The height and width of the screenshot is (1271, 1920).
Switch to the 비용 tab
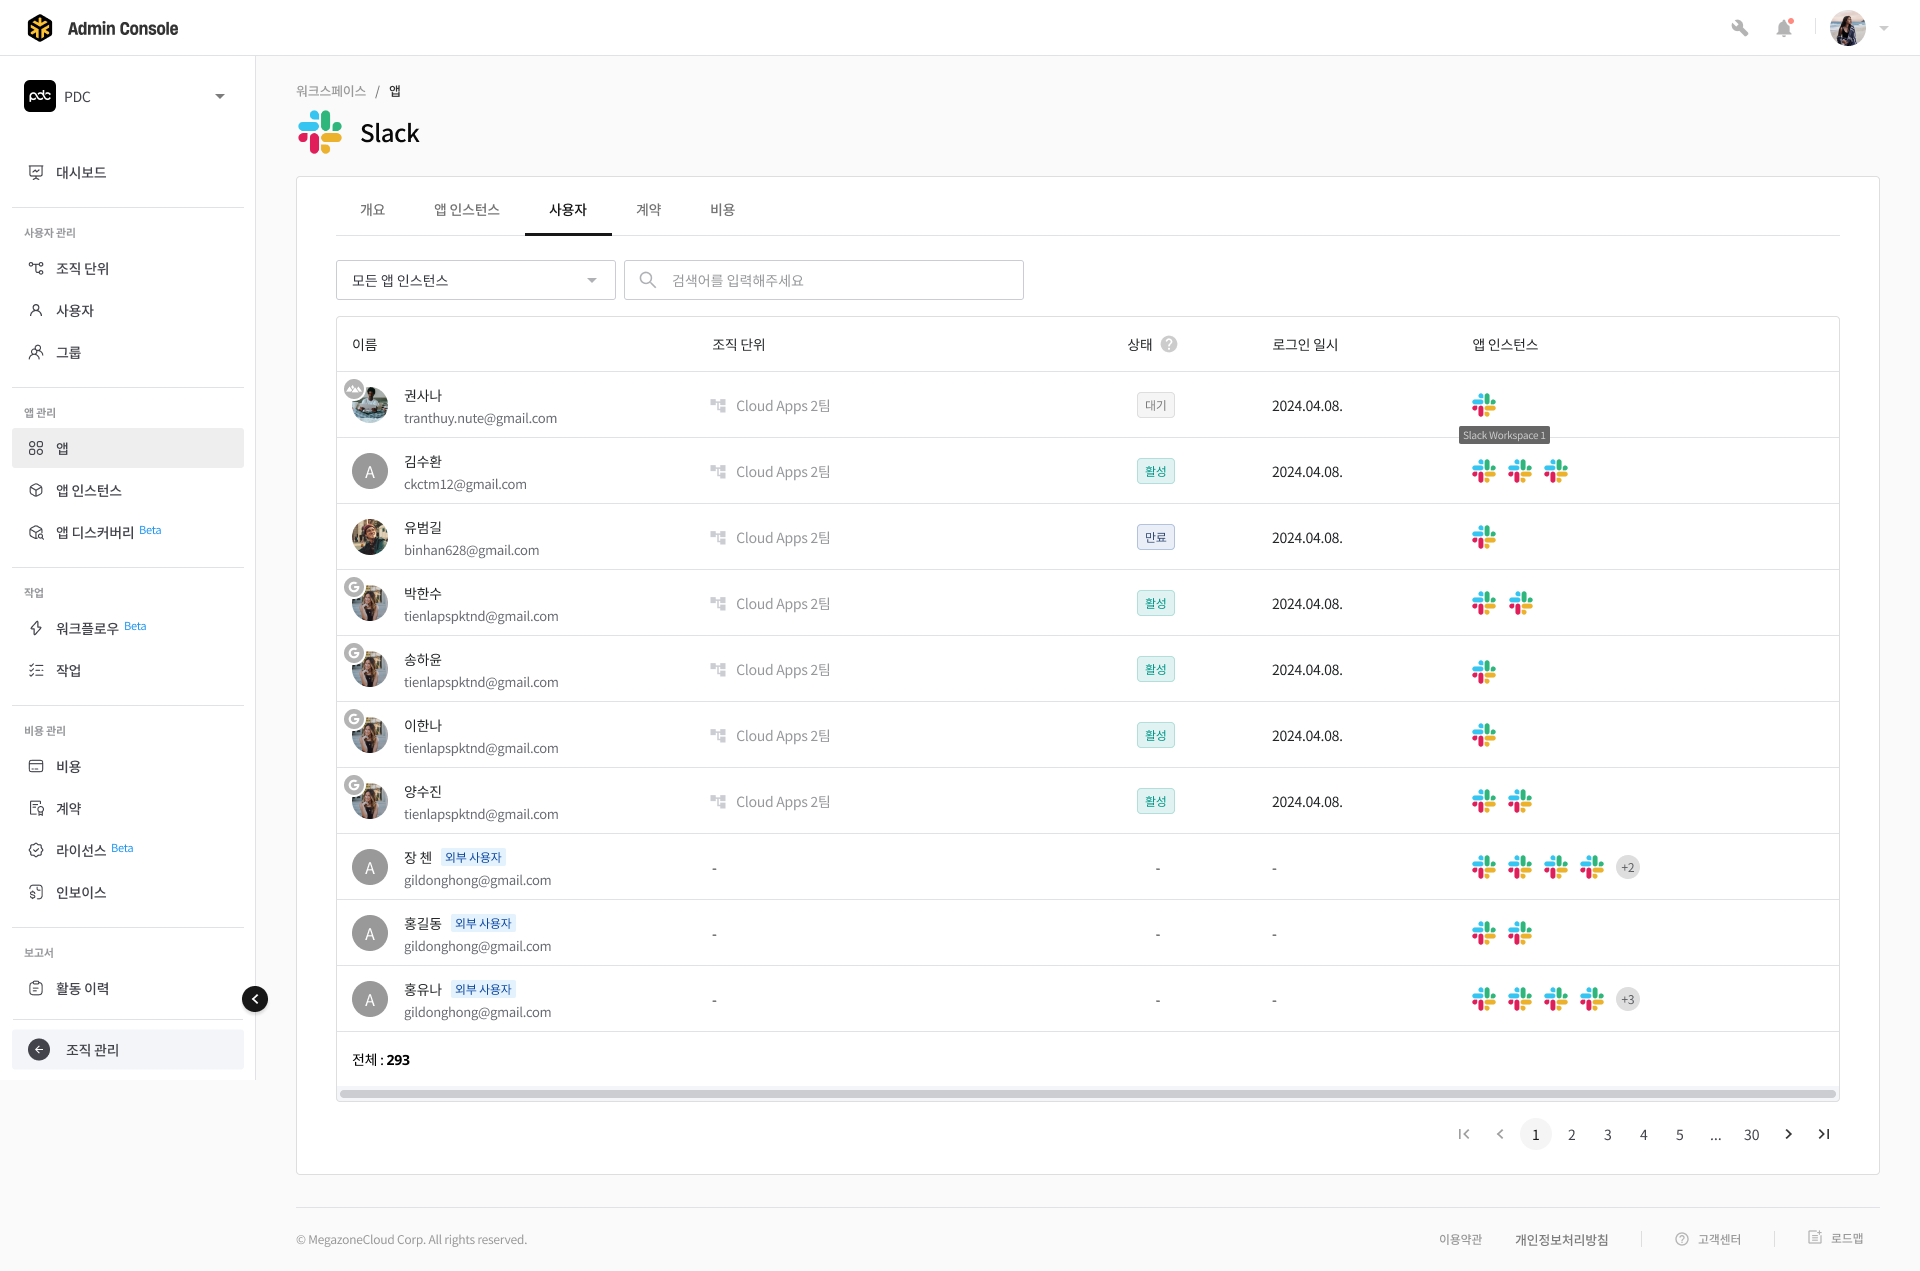pyautogui.click(x=723, y=209)
